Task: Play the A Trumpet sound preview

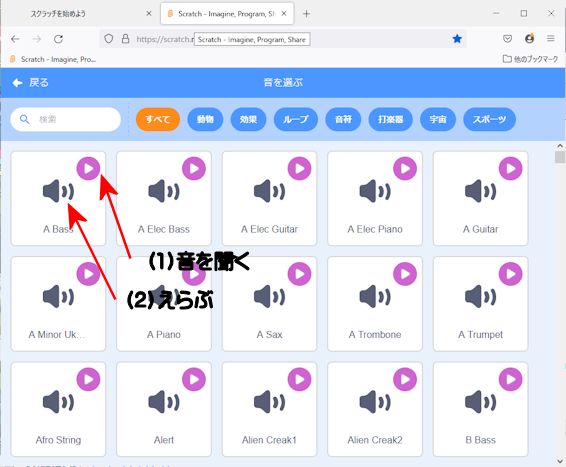Action: [510, 274]
